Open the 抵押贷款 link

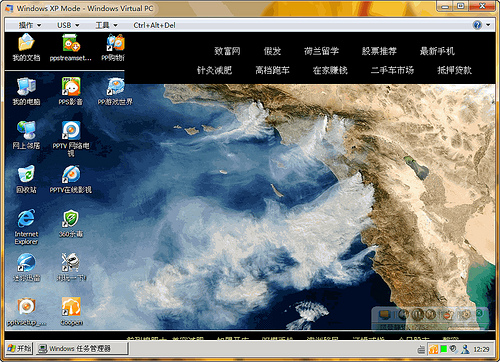[x=454, y=70]
